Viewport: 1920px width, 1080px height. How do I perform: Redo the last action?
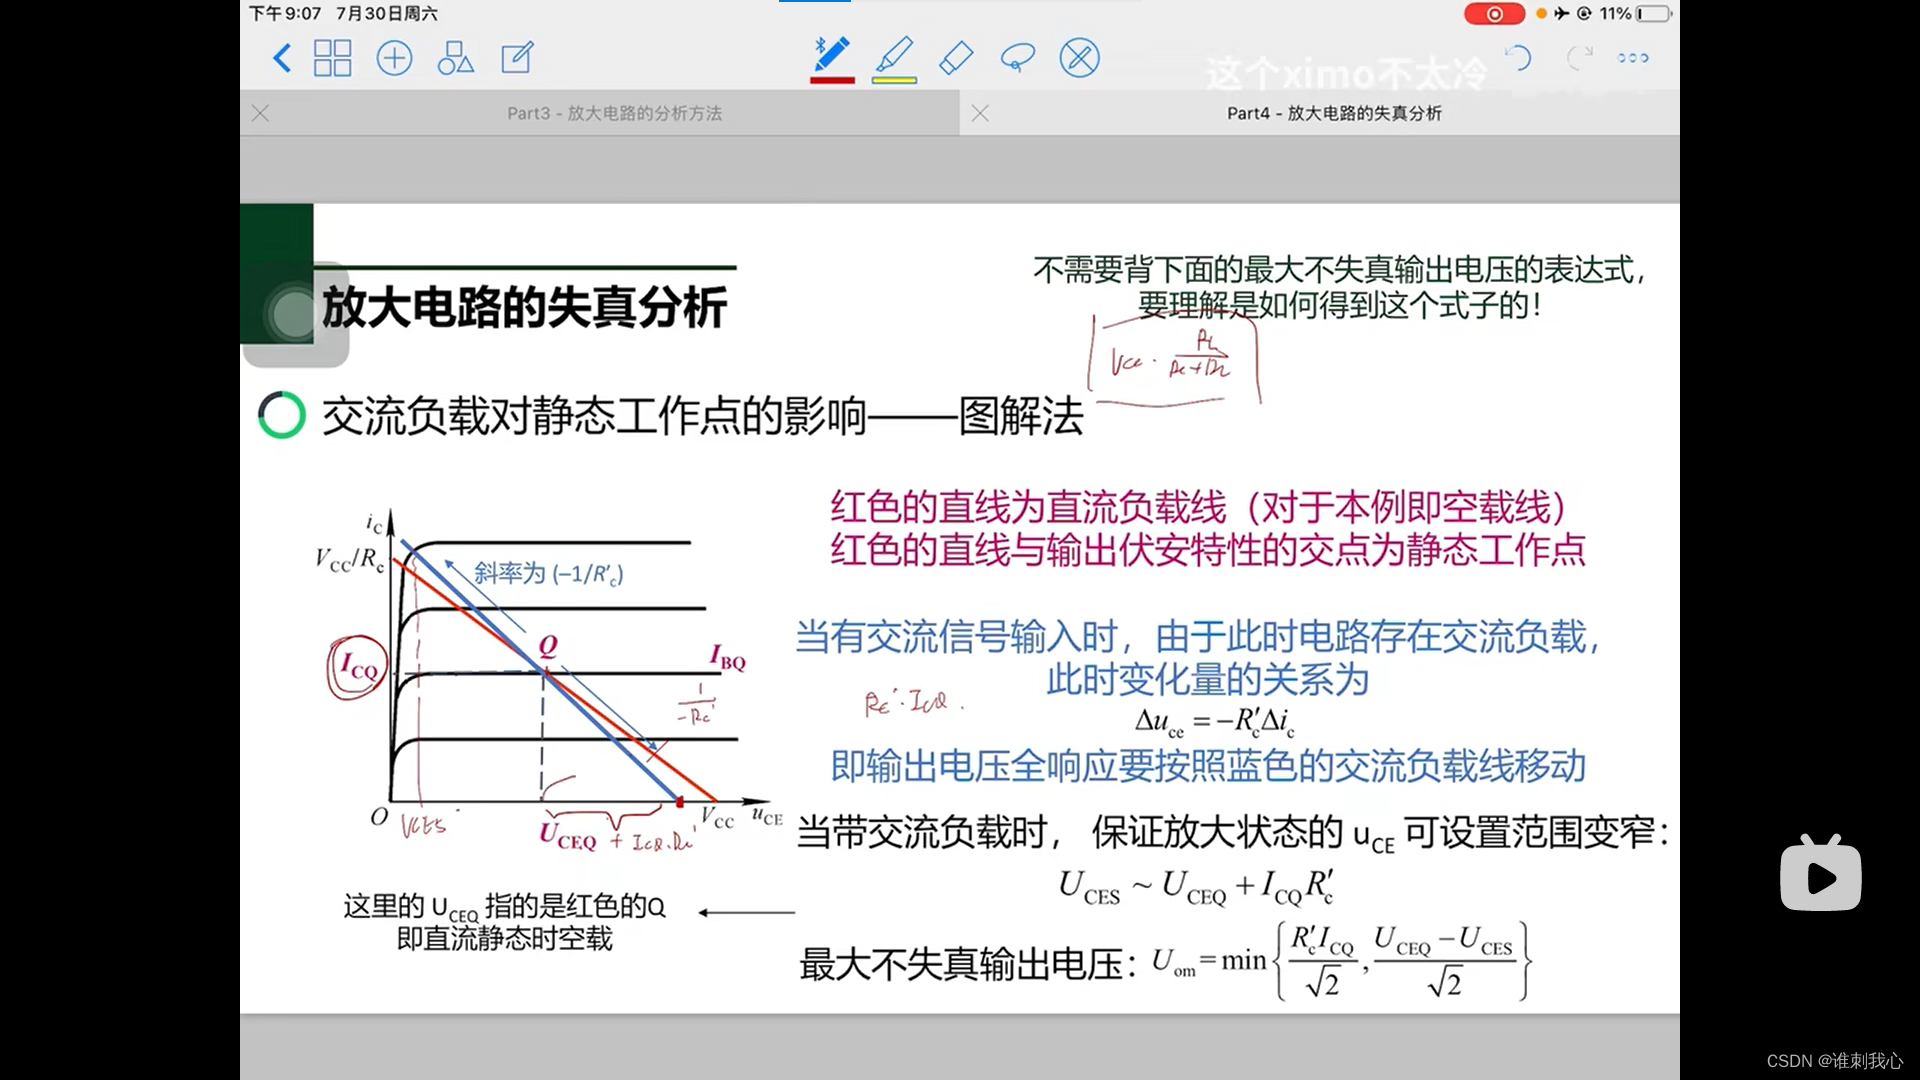(x=1579, y=58)
